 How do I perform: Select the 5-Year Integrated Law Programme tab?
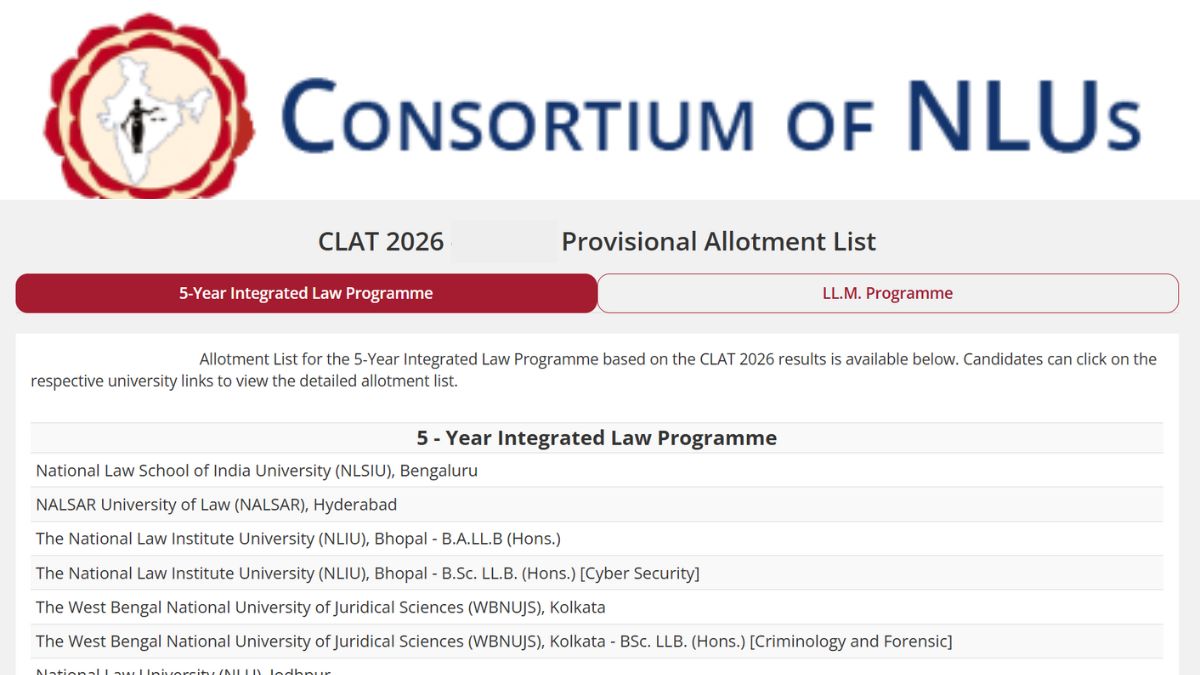click(x=306, y=293)
